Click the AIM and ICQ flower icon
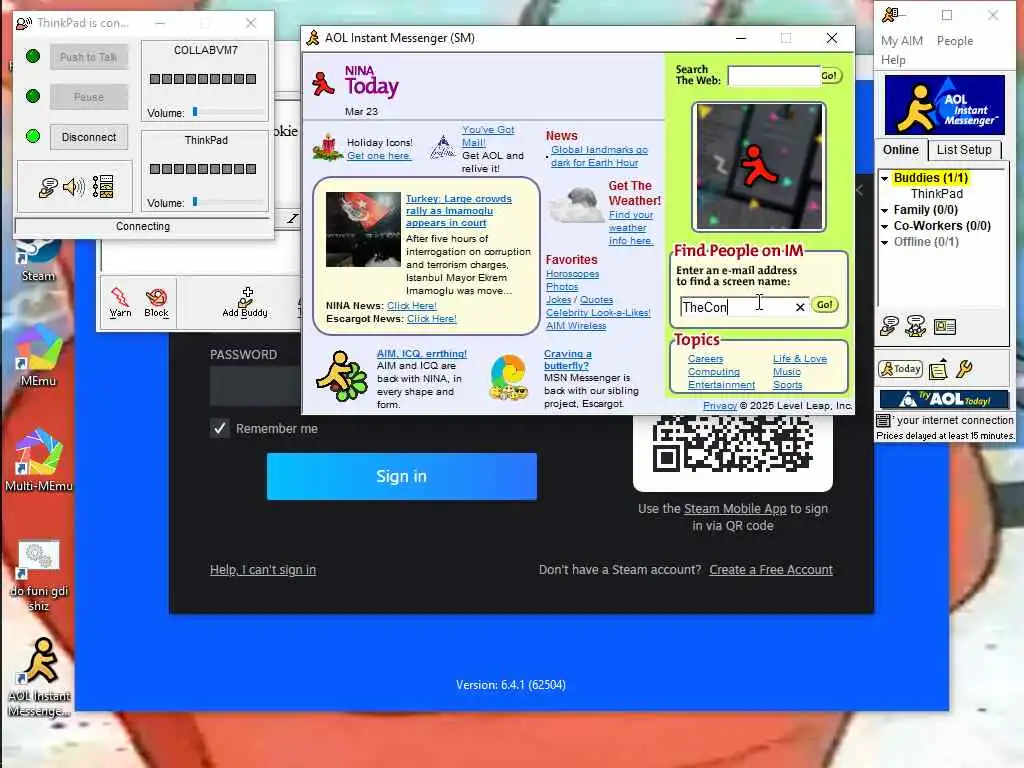Screen dimensions: 1024x768 (341, 376)
